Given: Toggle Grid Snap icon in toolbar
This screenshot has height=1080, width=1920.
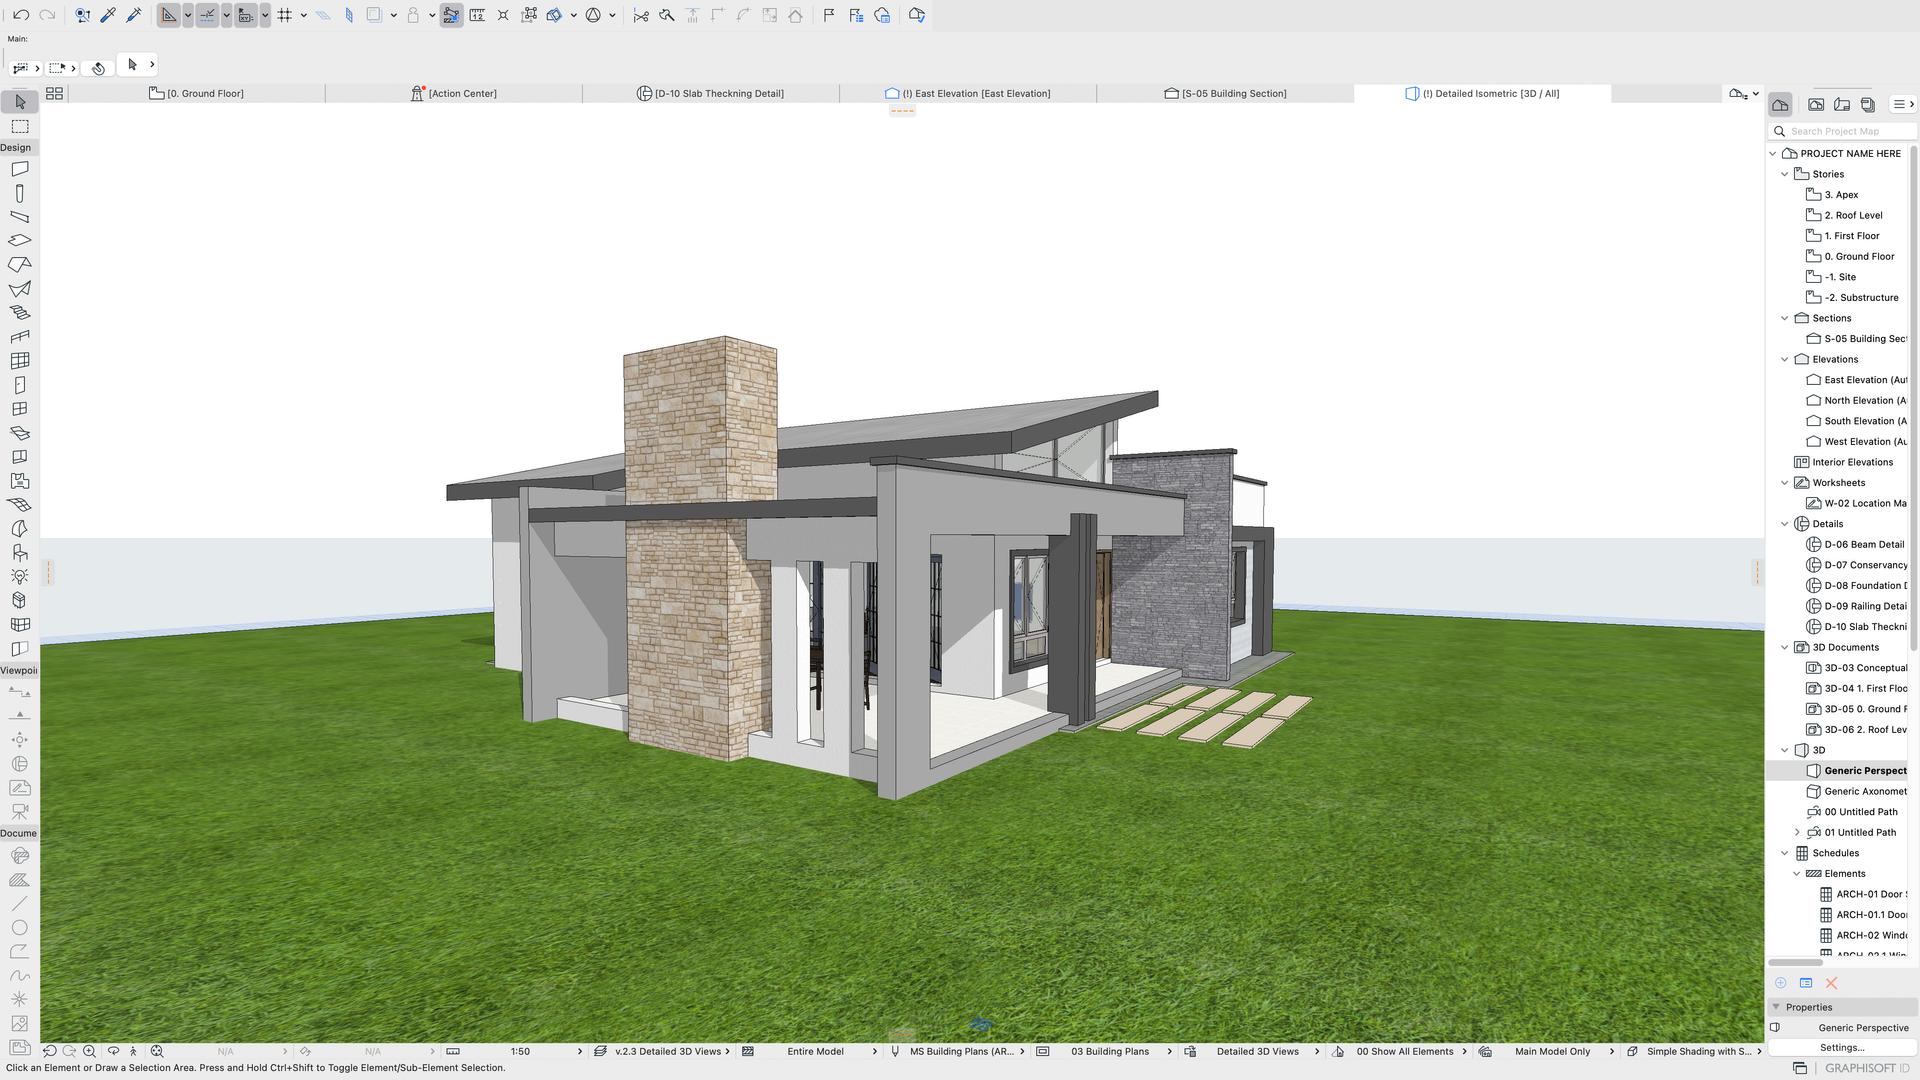Looking at the screenshot, I should 285,15.
